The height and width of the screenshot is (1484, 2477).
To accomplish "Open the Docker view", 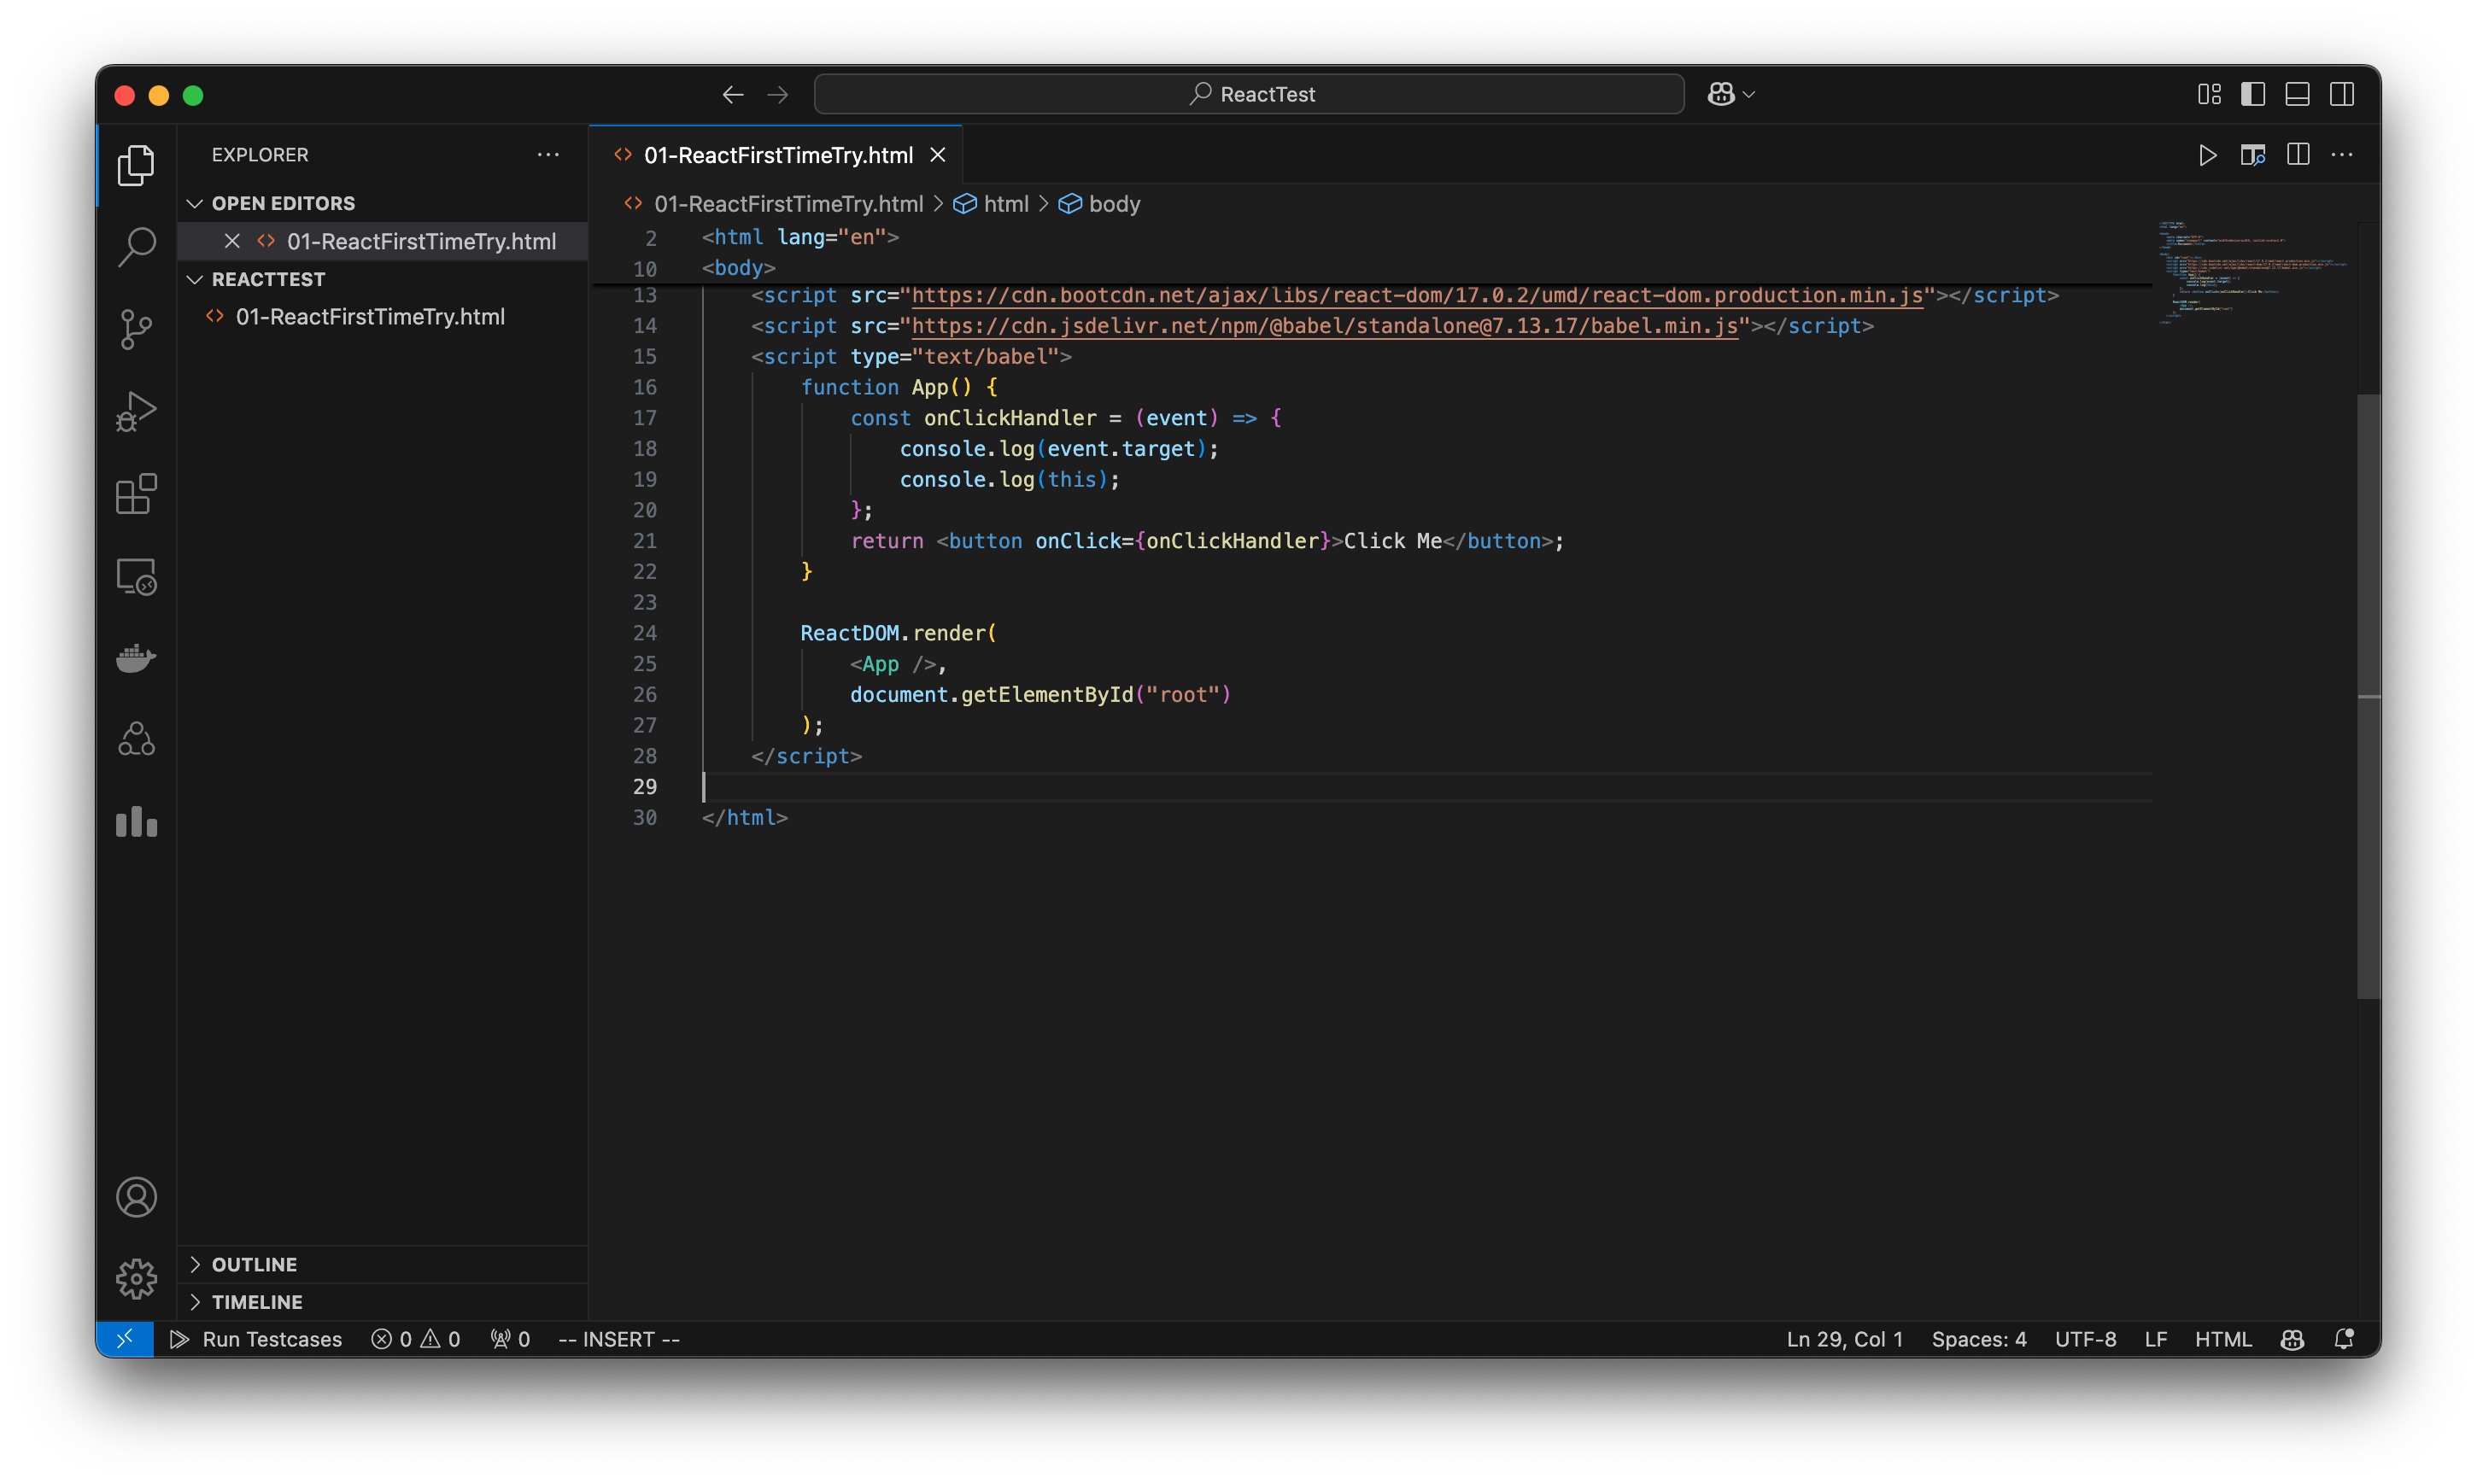I will click(x=136, y=657).
